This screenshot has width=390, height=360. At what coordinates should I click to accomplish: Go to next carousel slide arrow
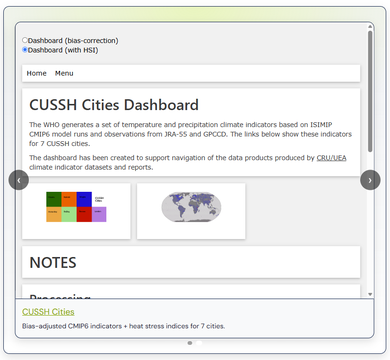tap(370, 180)
